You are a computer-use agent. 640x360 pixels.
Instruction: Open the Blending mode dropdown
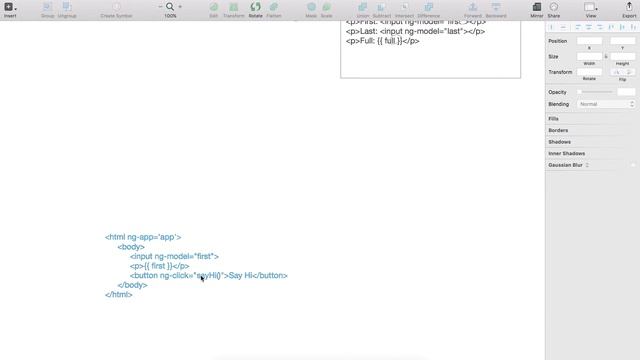[x=606, y=104]
